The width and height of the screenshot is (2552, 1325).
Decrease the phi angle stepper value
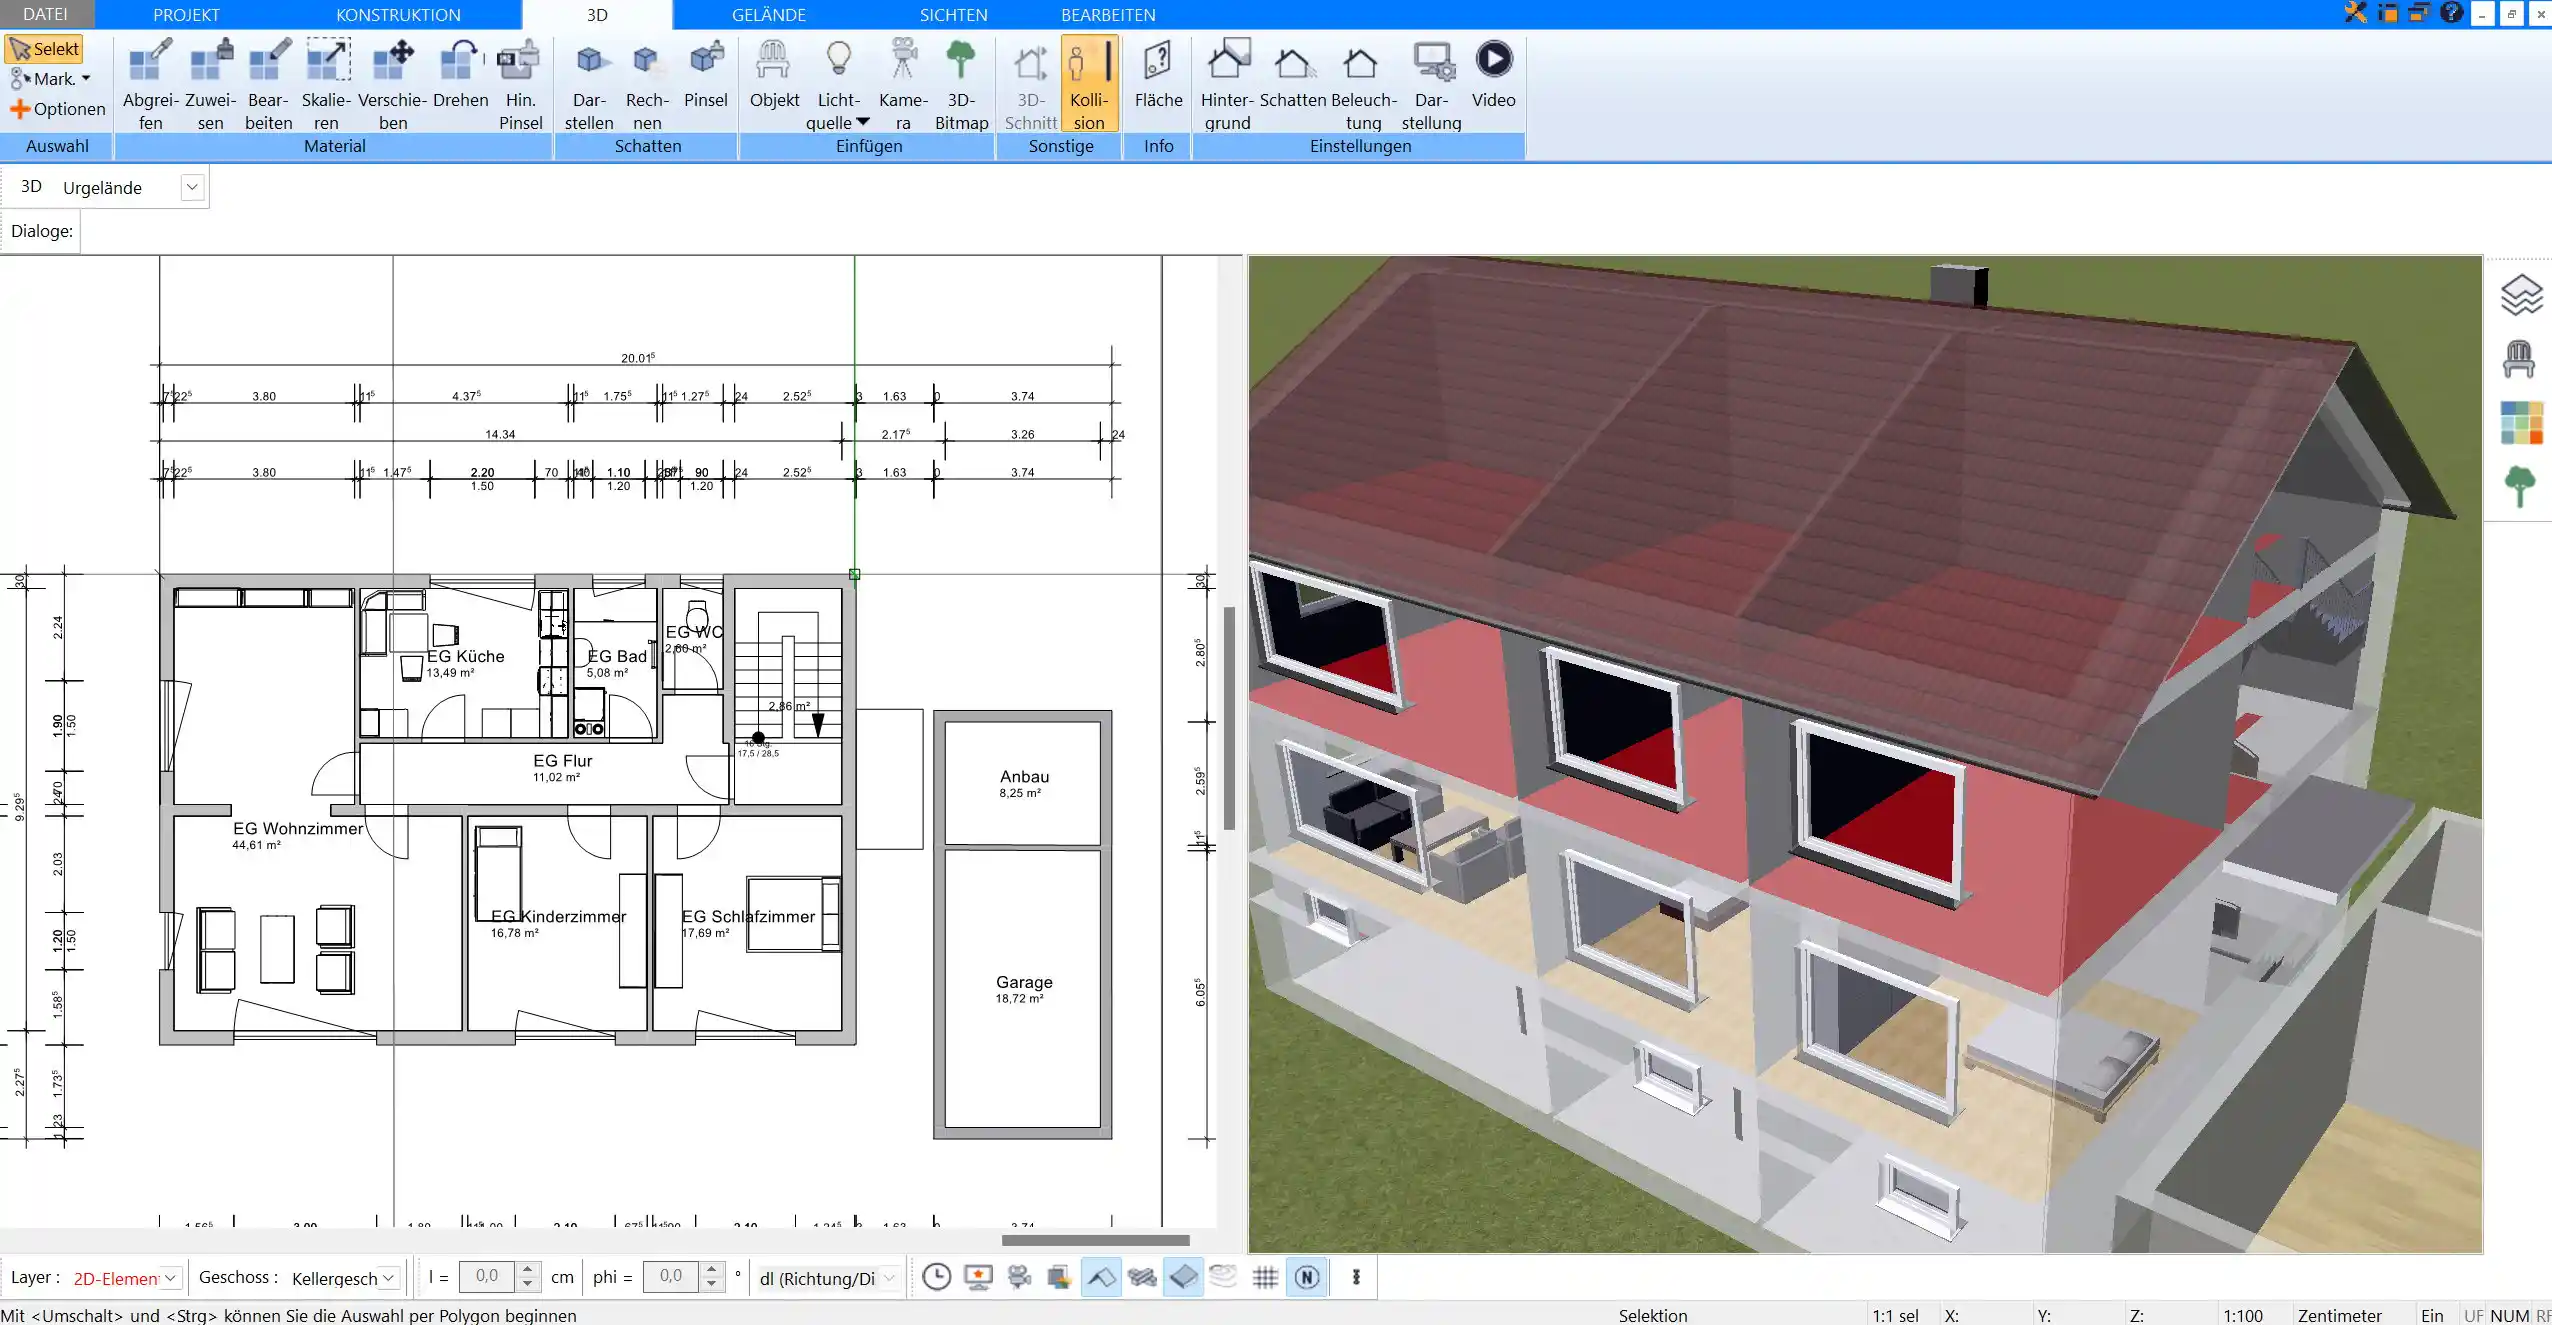point(711,1284)
